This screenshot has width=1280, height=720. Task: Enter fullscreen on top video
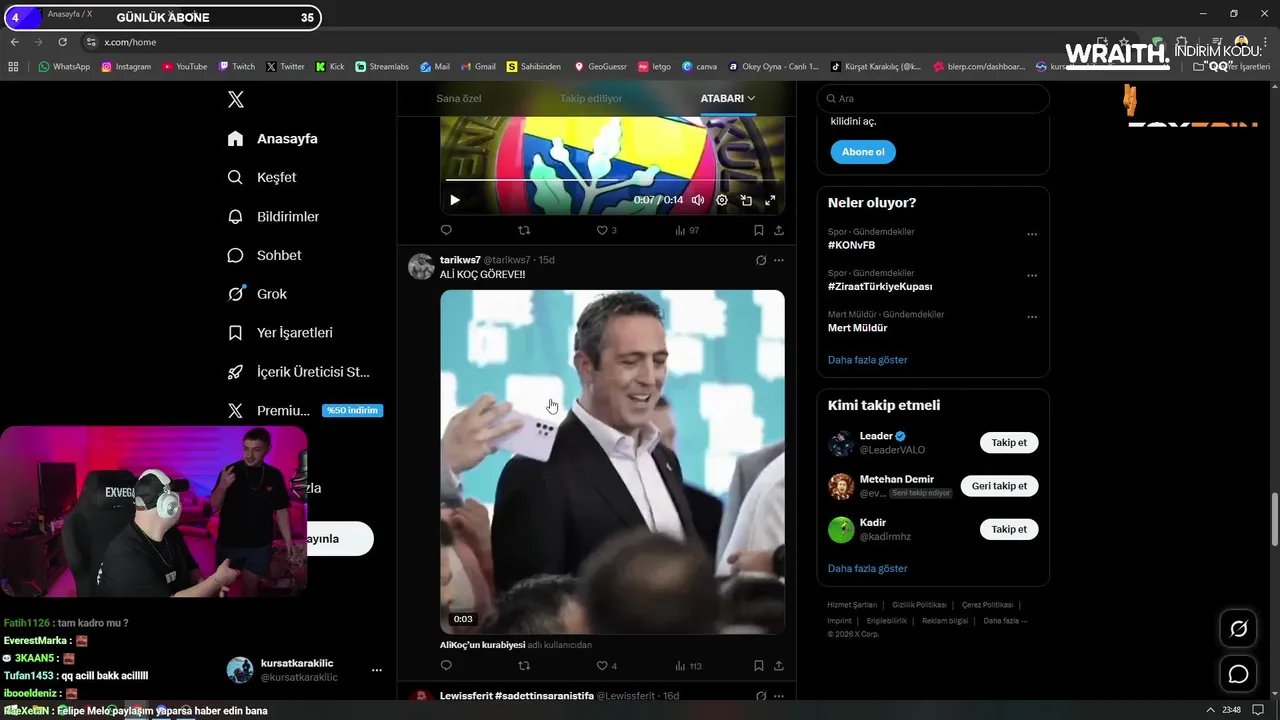click(770, 200)
